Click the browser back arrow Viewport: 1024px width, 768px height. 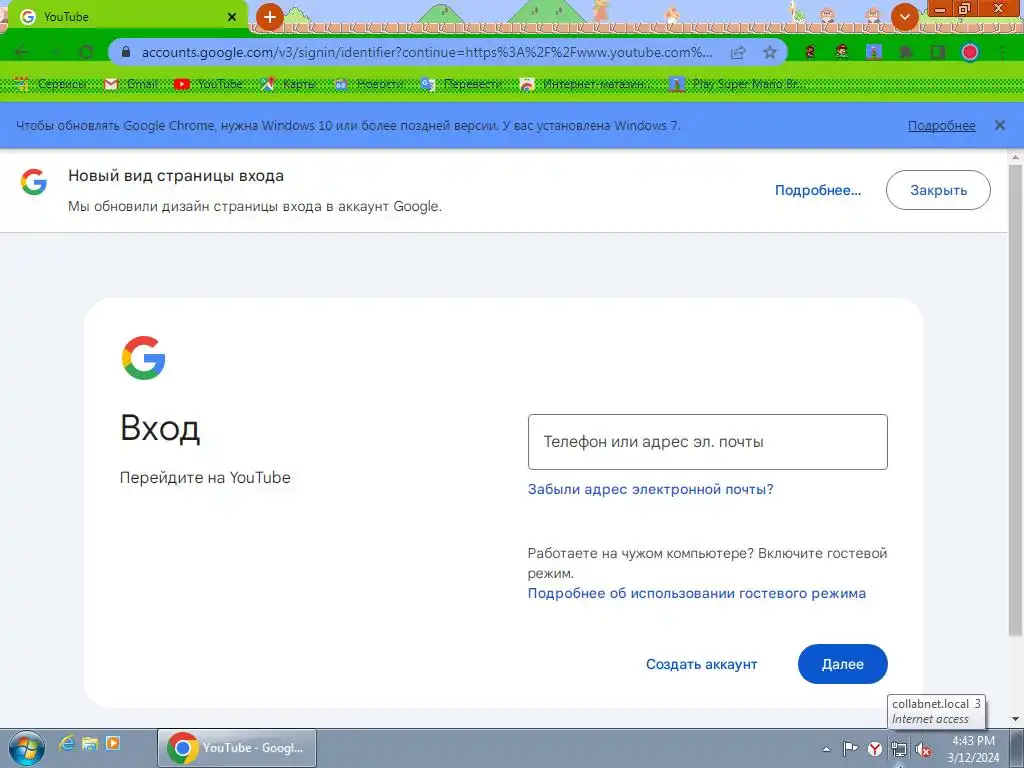[x=22, y=52]
